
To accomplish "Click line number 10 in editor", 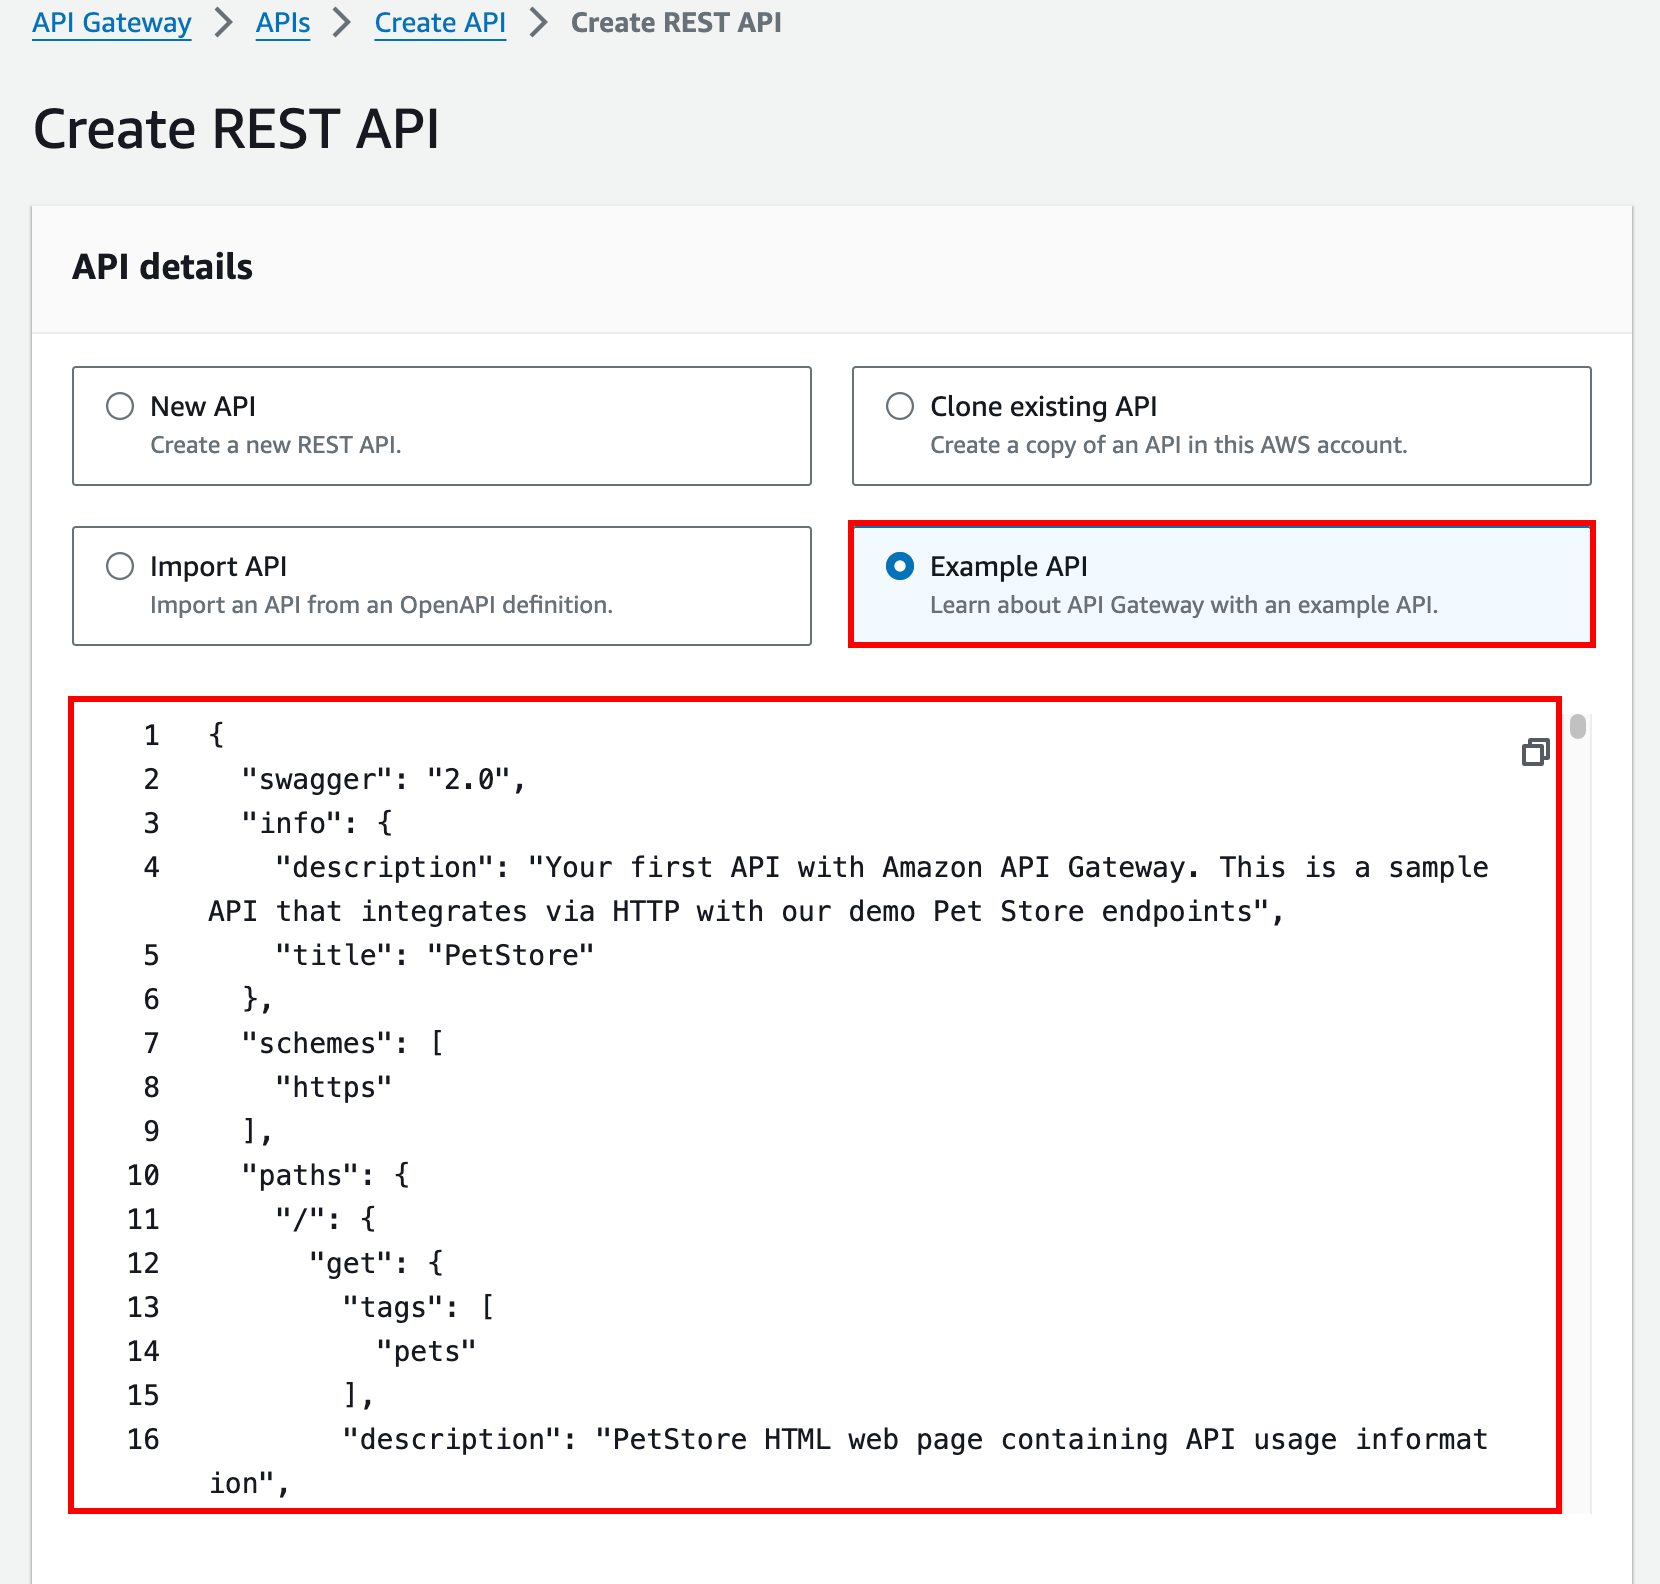I will [143, 1175].
